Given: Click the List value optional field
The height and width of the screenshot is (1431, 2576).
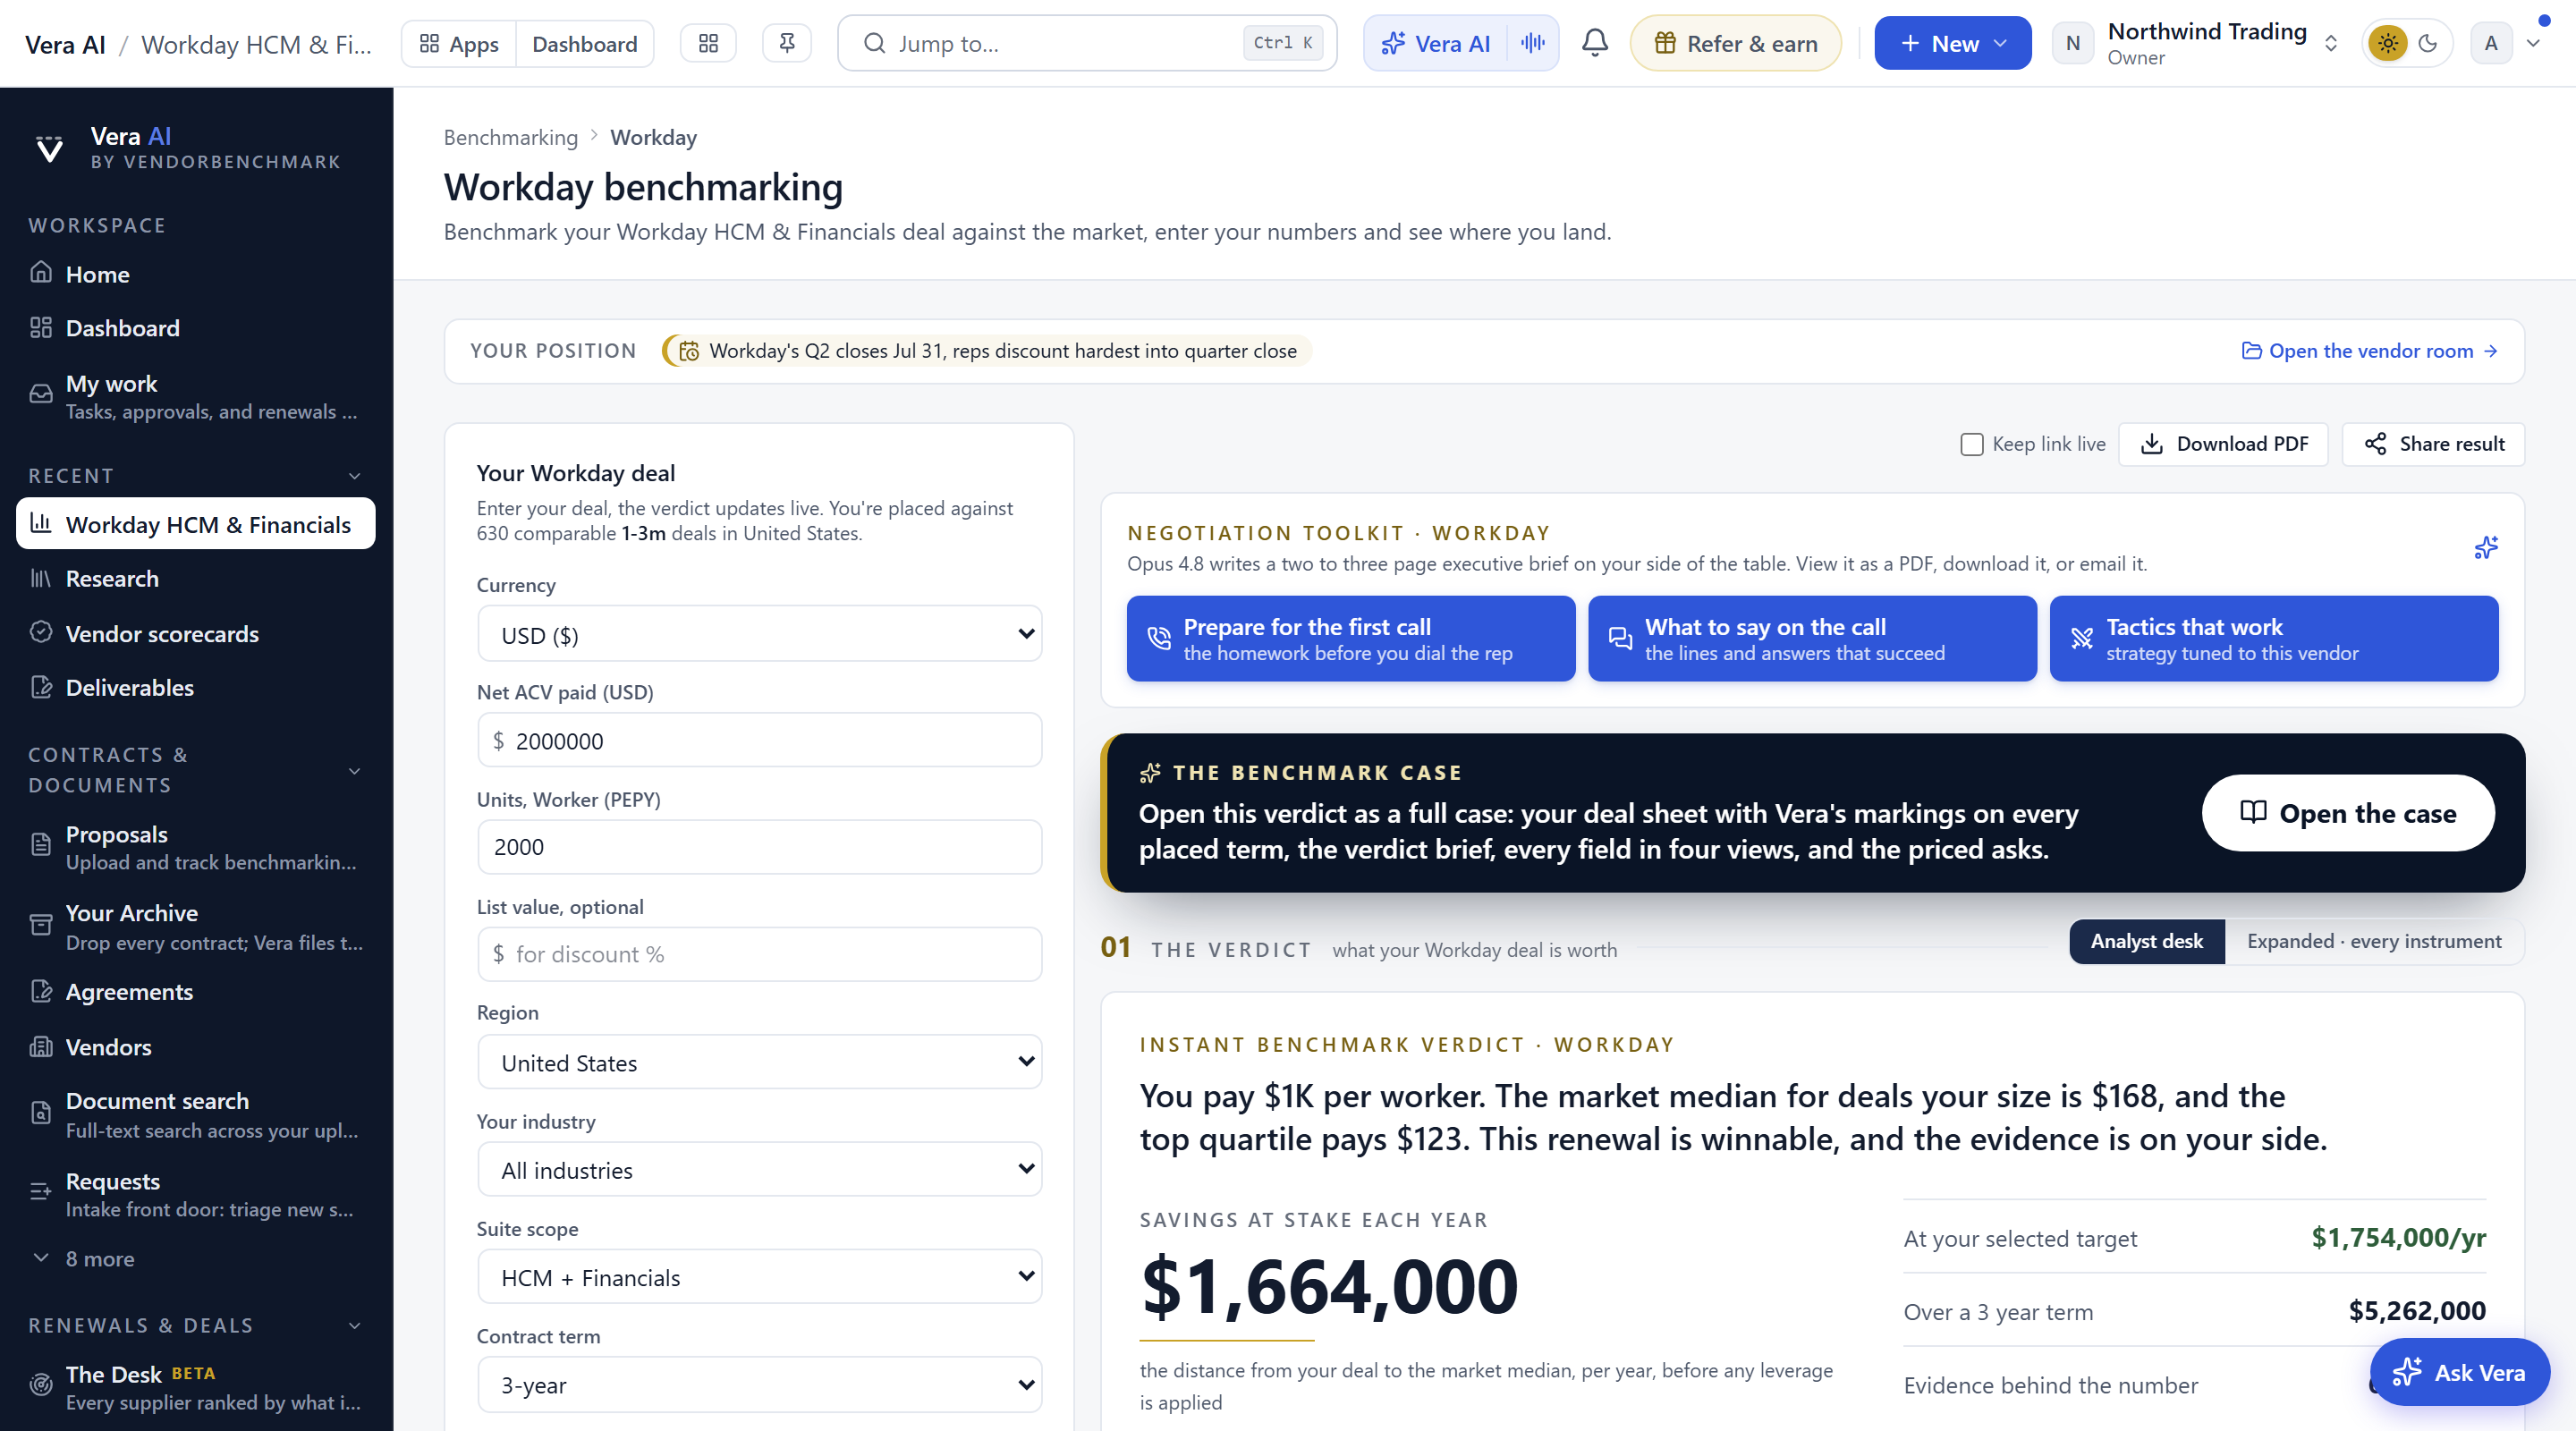Looking at the screenshot, I should pyautogui.click(x=760, y=954).
